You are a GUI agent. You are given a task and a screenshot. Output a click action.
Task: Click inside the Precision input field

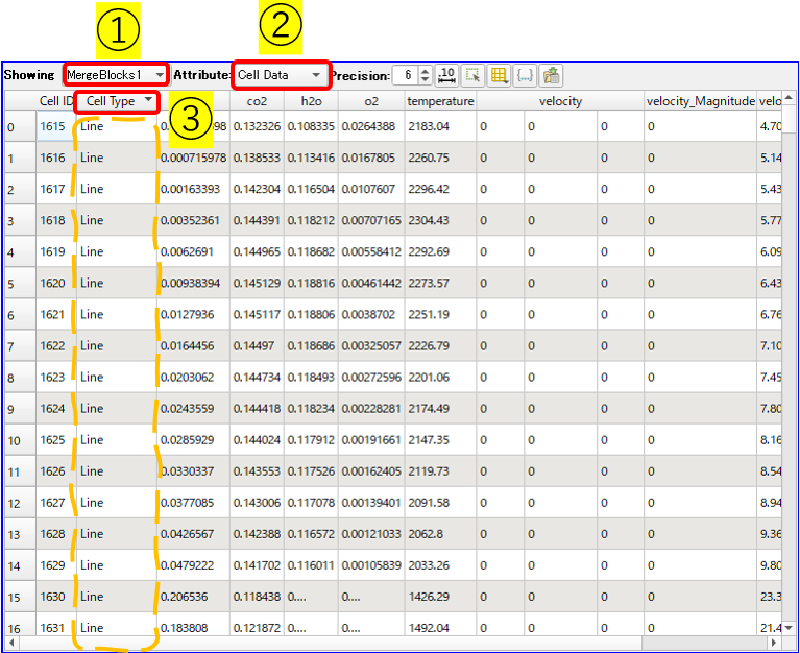click(406, 75)
